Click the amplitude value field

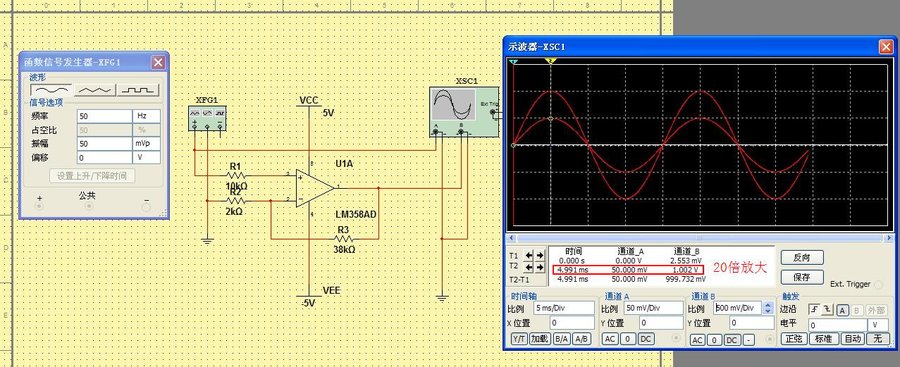point(104,143)
